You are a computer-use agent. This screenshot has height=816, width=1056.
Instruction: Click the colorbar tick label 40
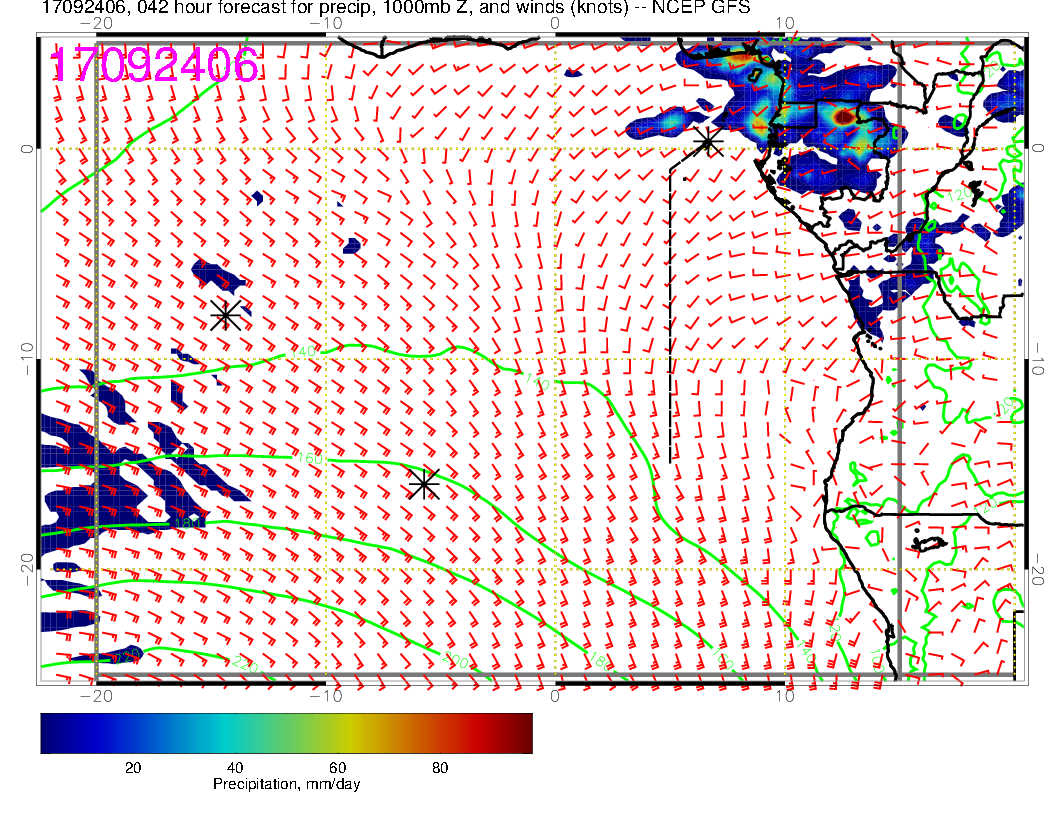(x=234, y=768)
